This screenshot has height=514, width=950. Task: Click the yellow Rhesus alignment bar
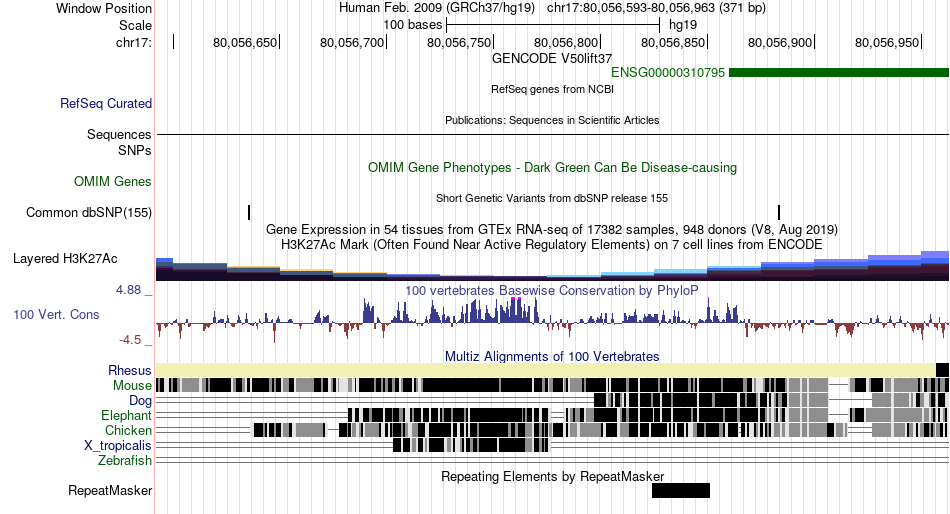point(546,370)
